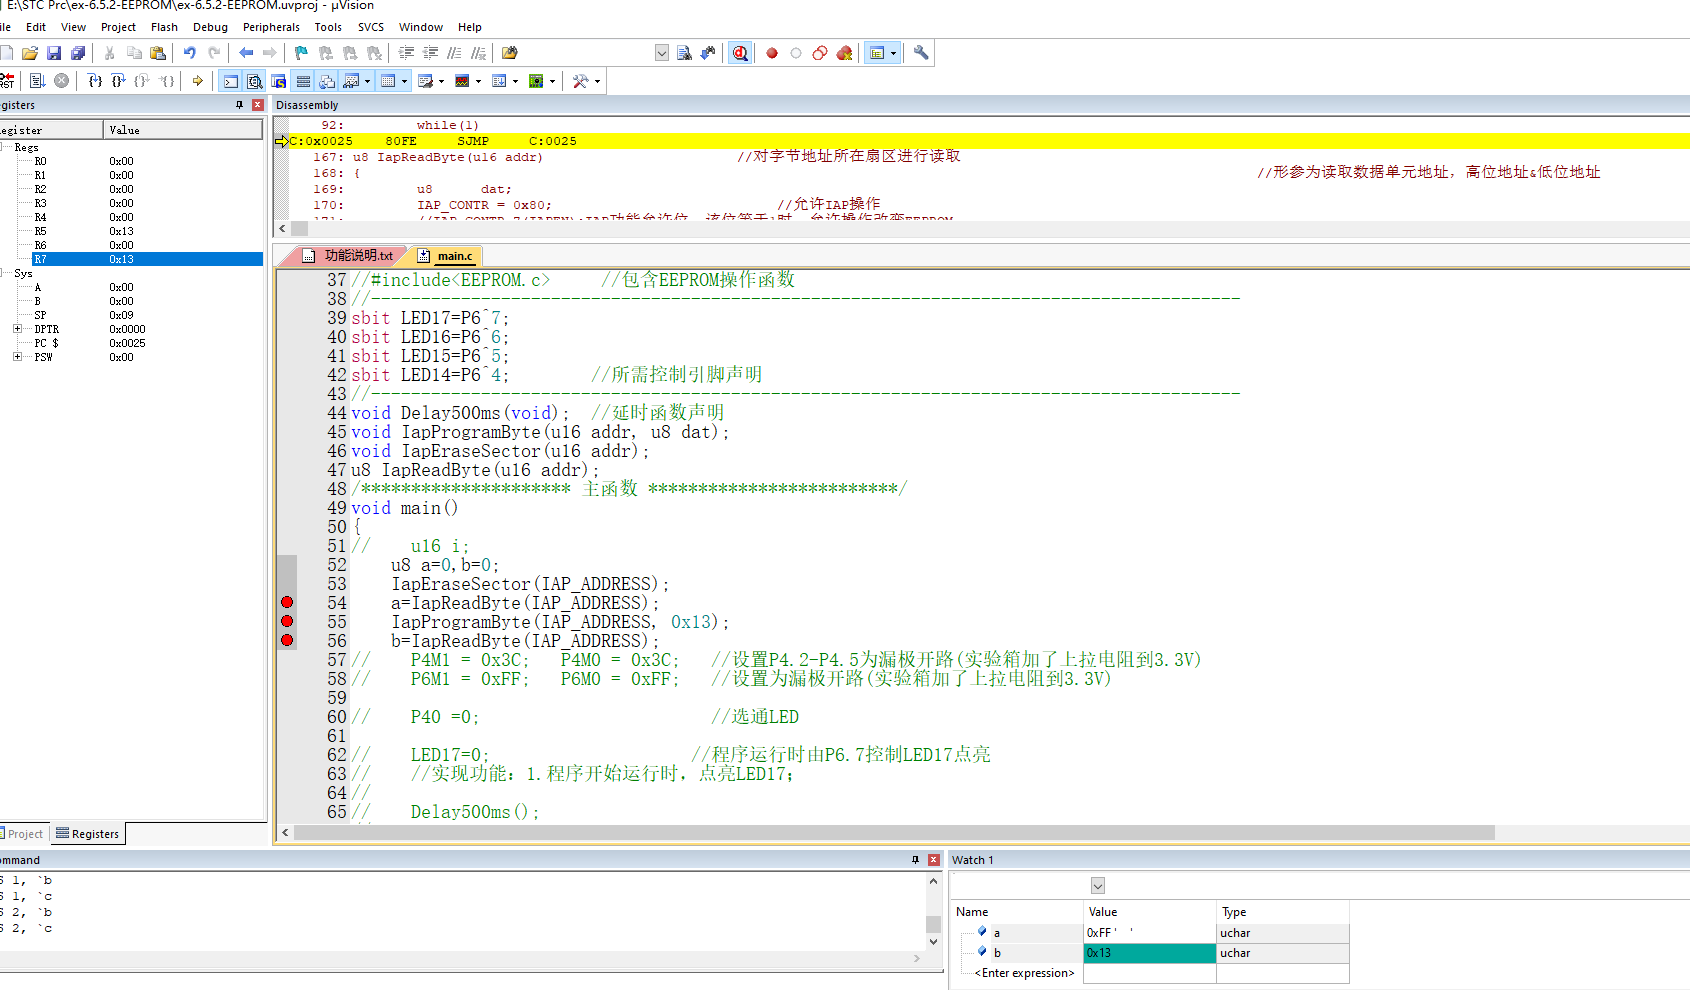Open the Symbols window icon
This screenshot has height=990, width=1690.
point(278,81)
